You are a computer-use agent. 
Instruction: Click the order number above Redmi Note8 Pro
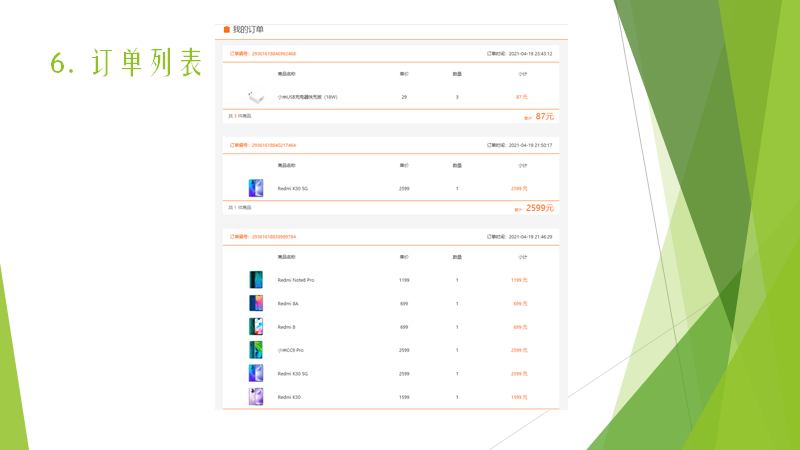pyautogui.click(x=263, y=237)
